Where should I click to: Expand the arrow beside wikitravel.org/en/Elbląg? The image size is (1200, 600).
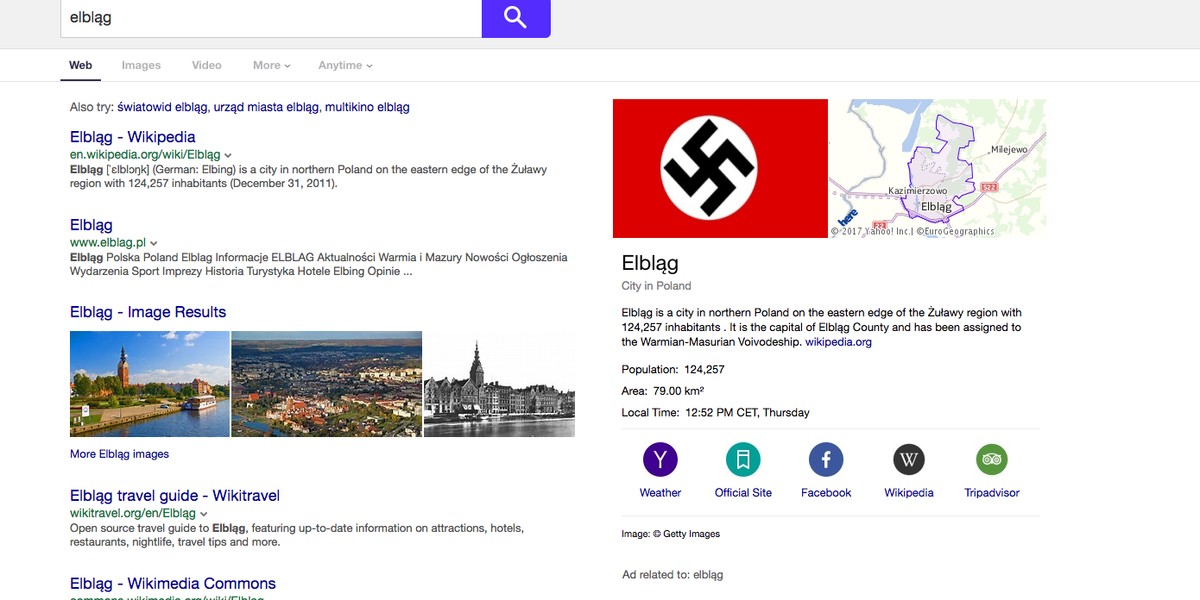point(204,514)
